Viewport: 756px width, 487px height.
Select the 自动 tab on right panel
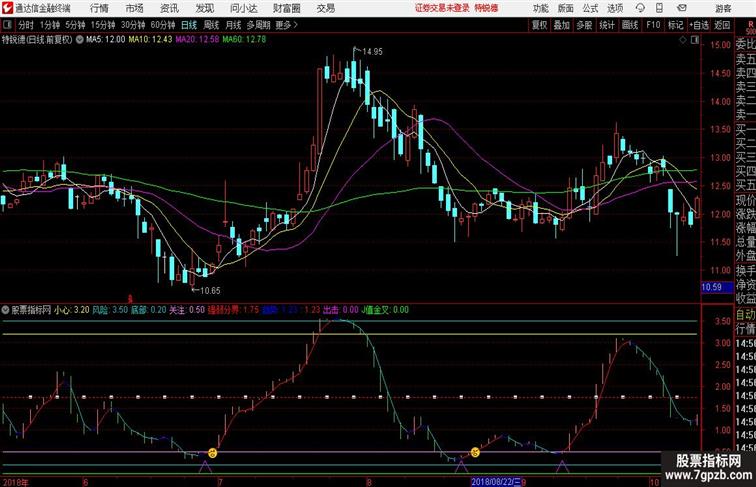[745, 315]
